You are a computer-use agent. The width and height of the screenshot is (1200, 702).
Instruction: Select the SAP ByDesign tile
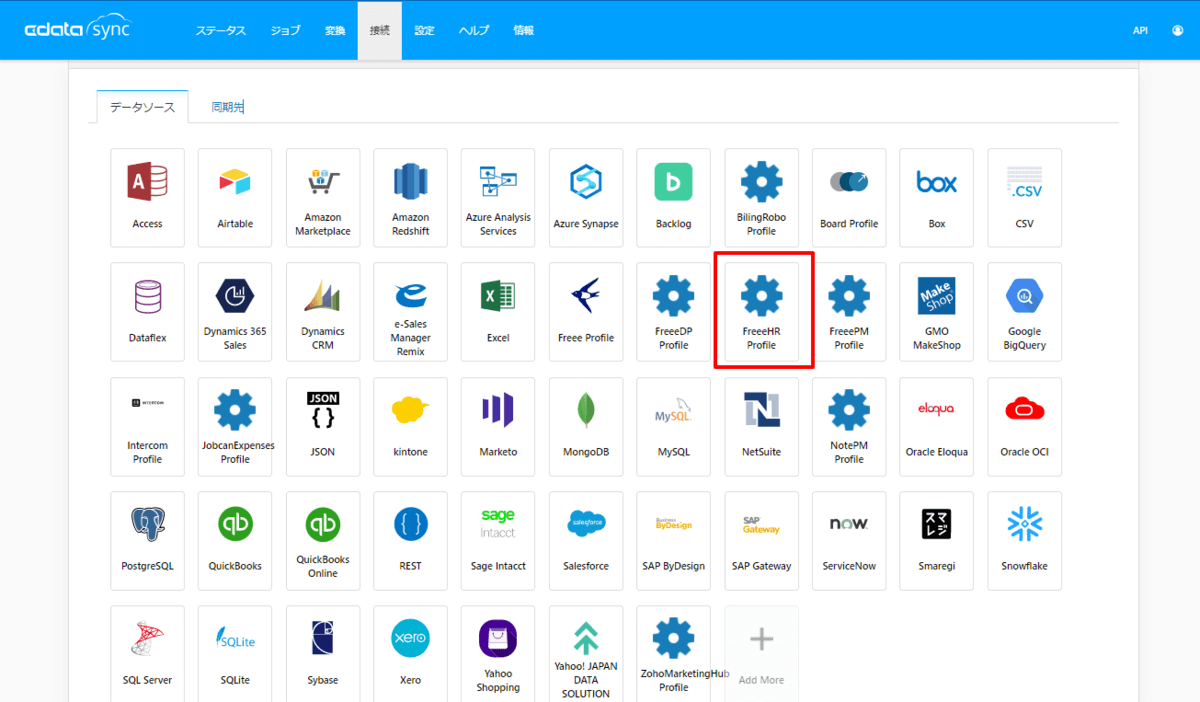pyautogui.click(x=674, y=540)
